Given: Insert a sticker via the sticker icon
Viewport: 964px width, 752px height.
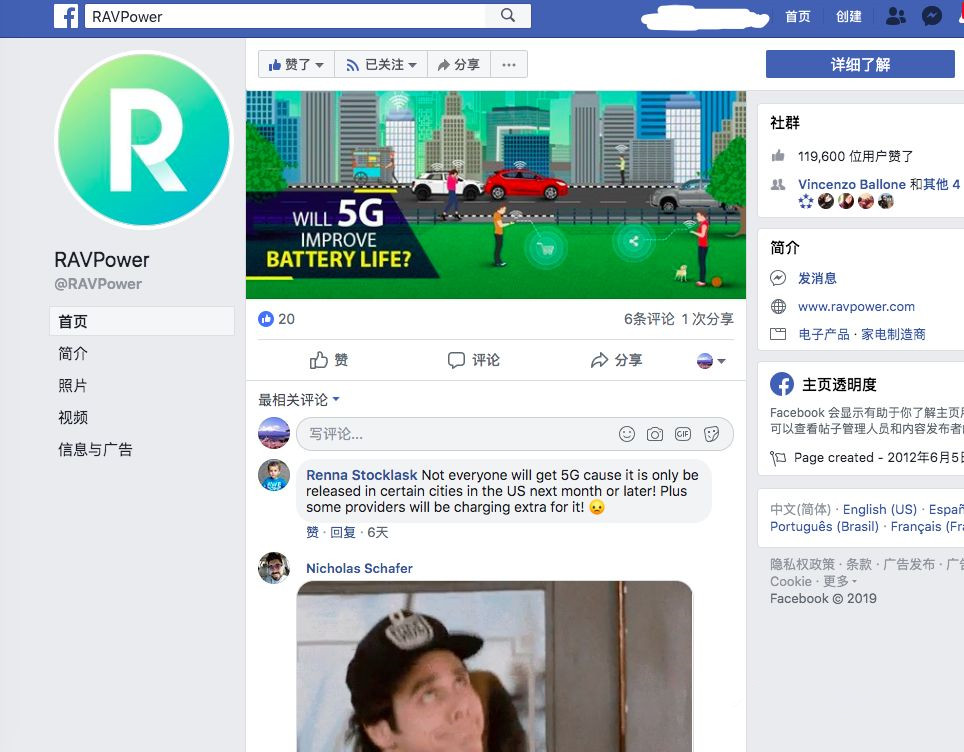Looking at the screenshot, I should point(712,434).
